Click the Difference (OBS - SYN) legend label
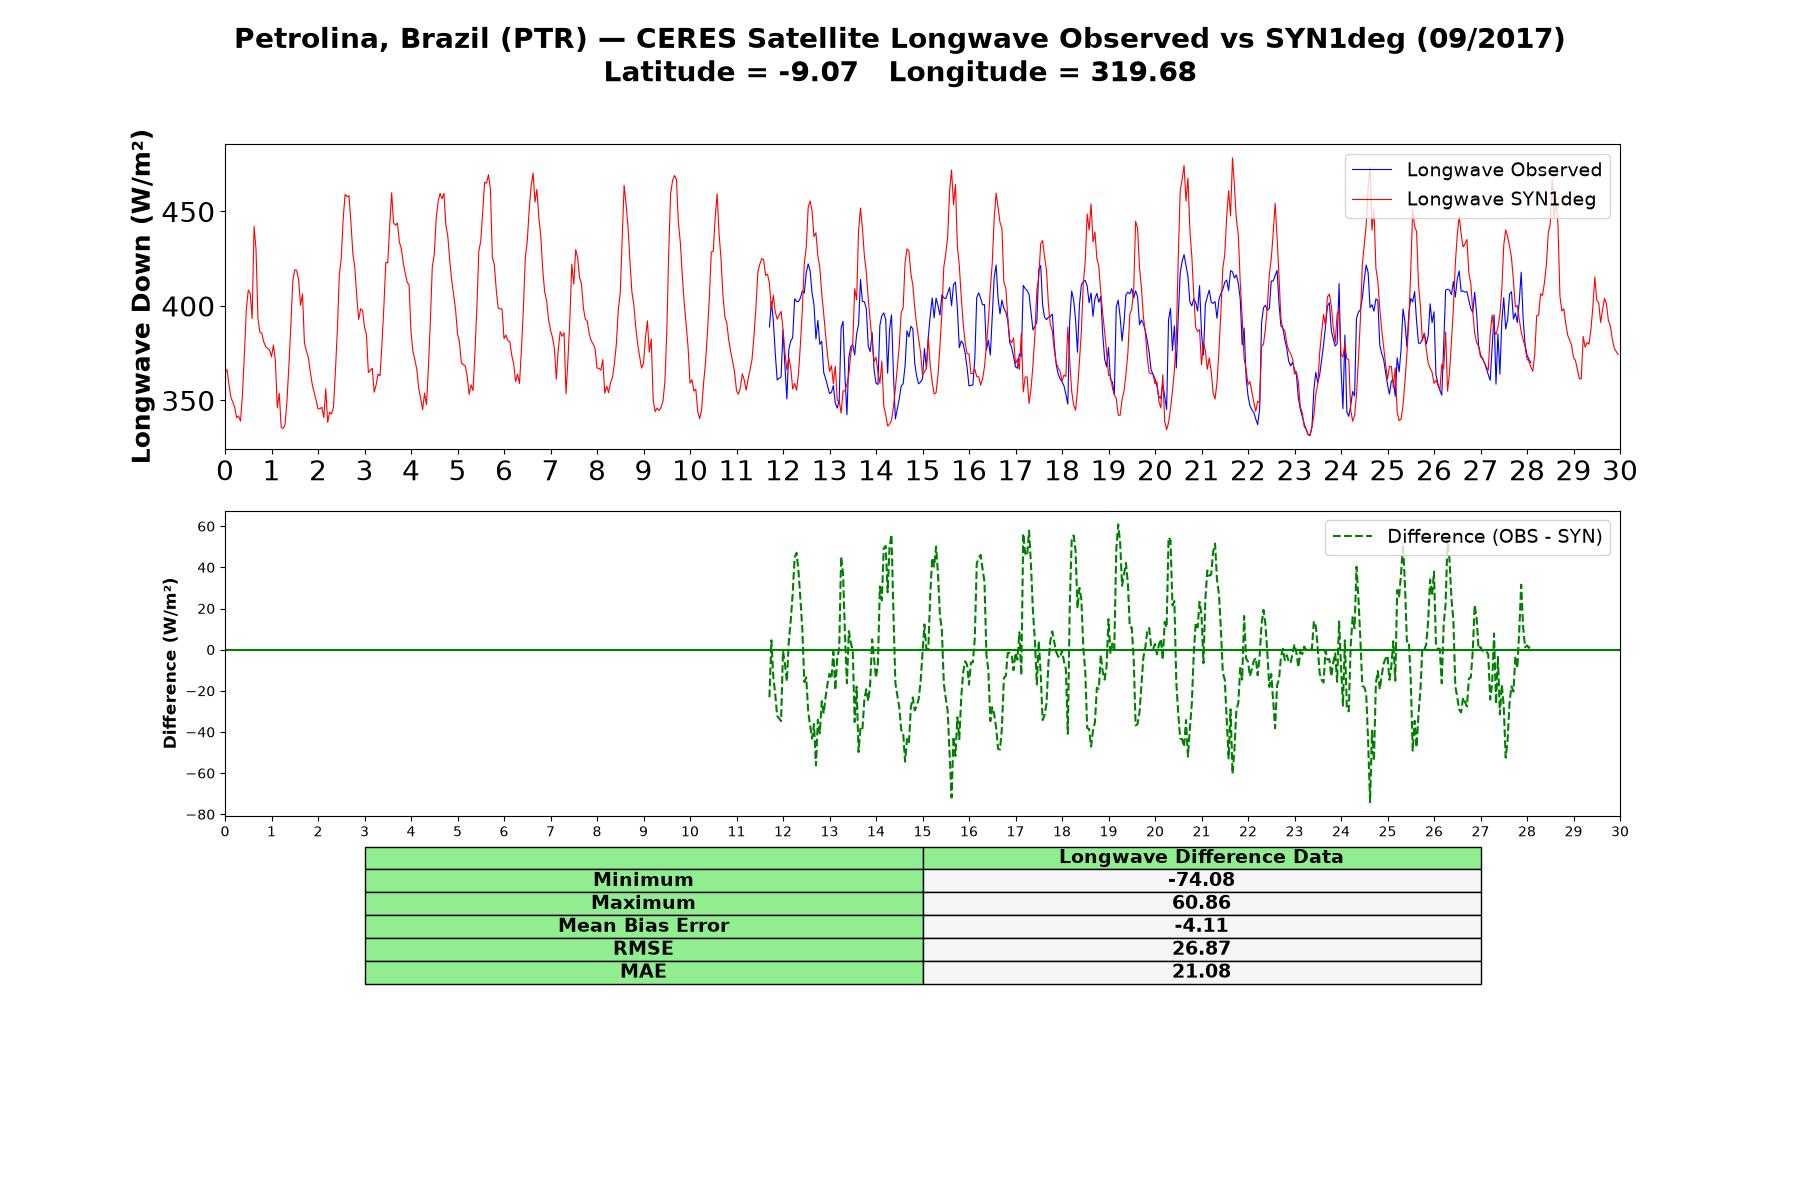1800x1200 pixels. tap(1494, 537)
